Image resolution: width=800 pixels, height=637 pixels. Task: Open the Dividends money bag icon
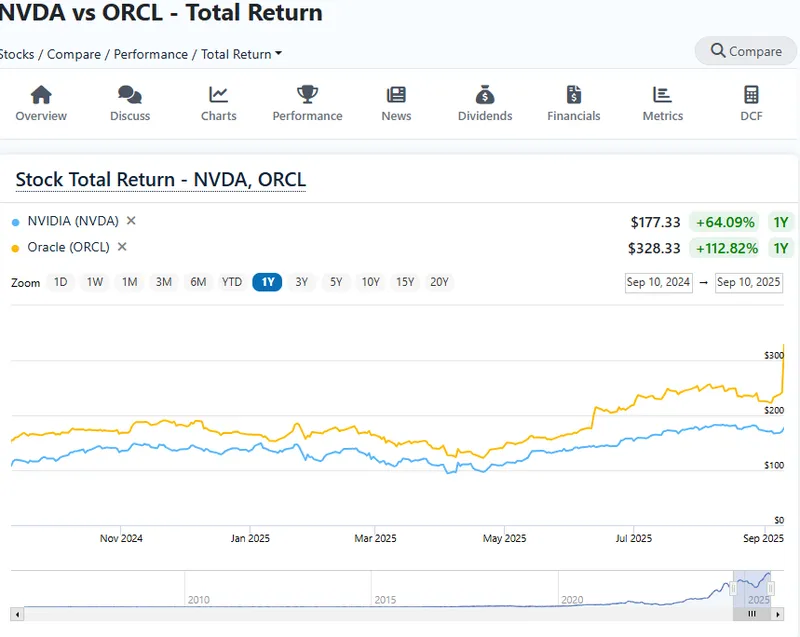485,95
